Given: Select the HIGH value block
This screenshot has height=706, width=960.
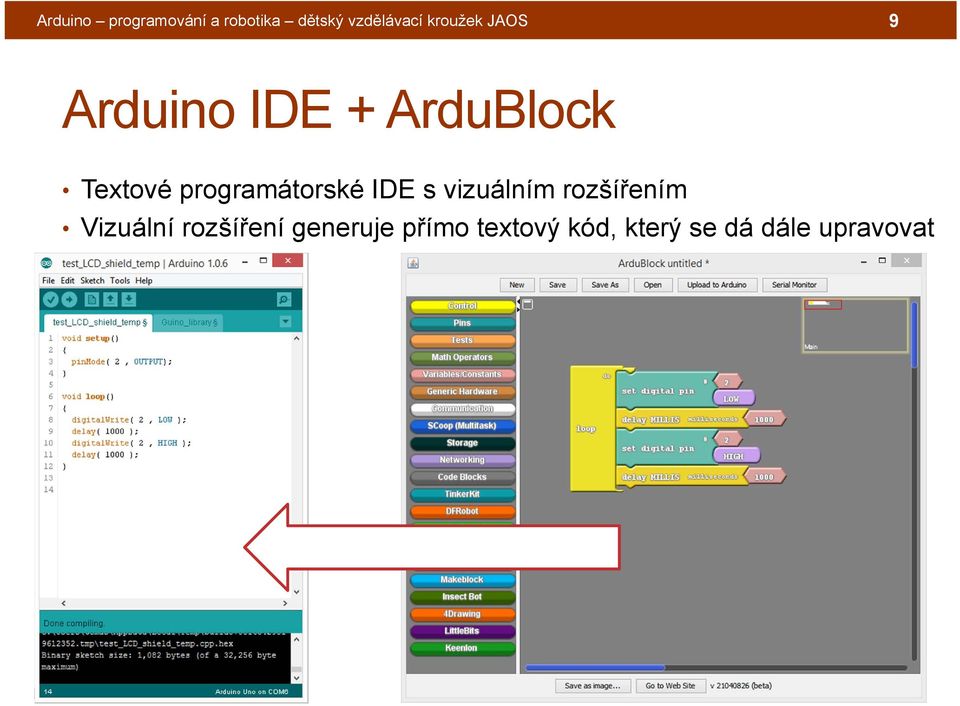Looking at the screenshot, I should point(735,456).
